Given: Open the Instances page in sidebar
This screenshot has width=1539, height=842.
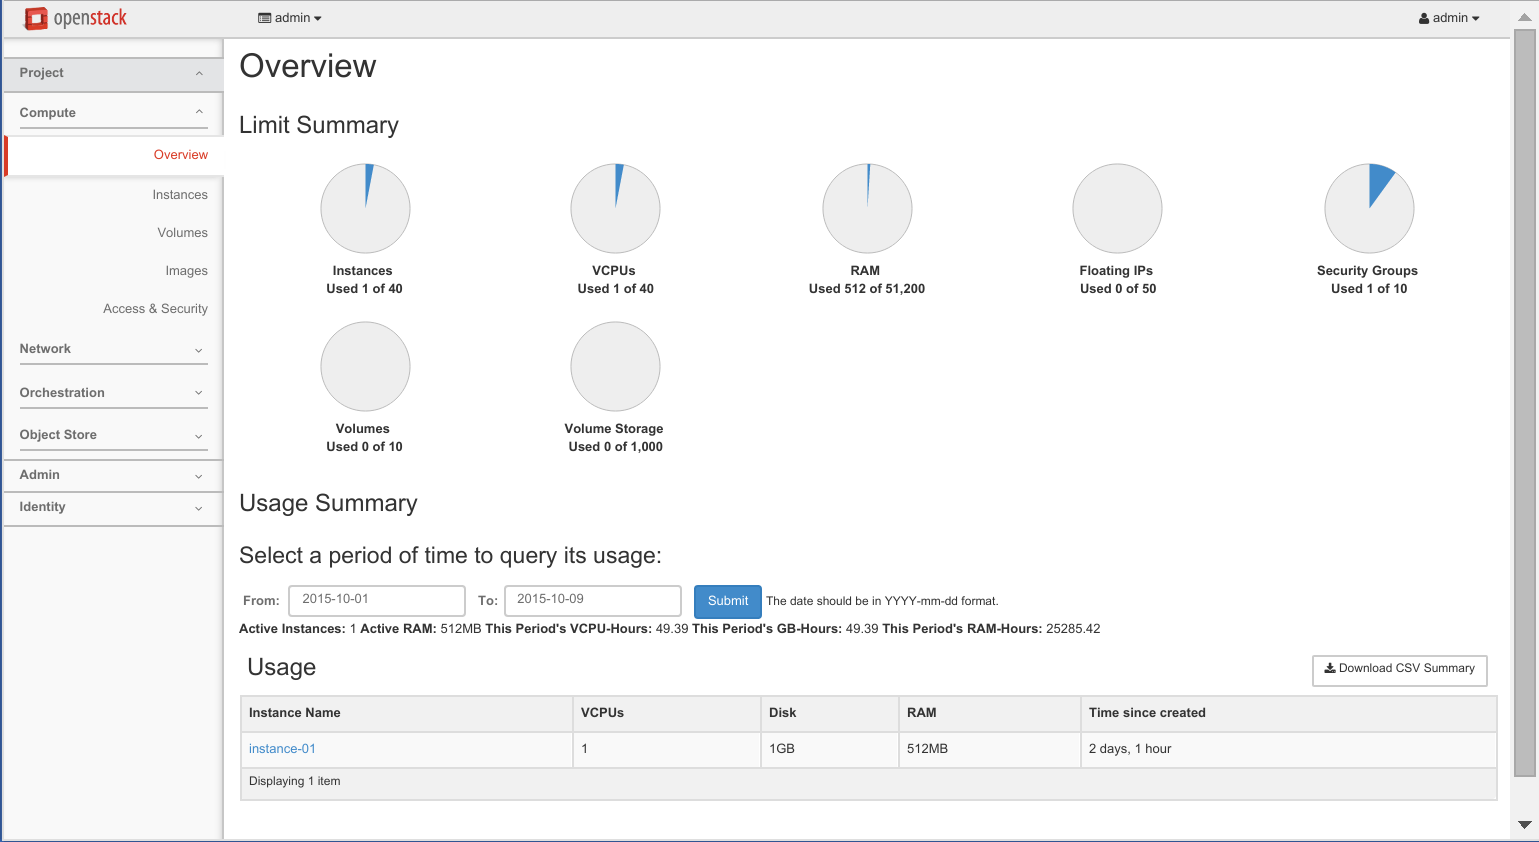Looking at the screenshot, I should click(180, 195).
